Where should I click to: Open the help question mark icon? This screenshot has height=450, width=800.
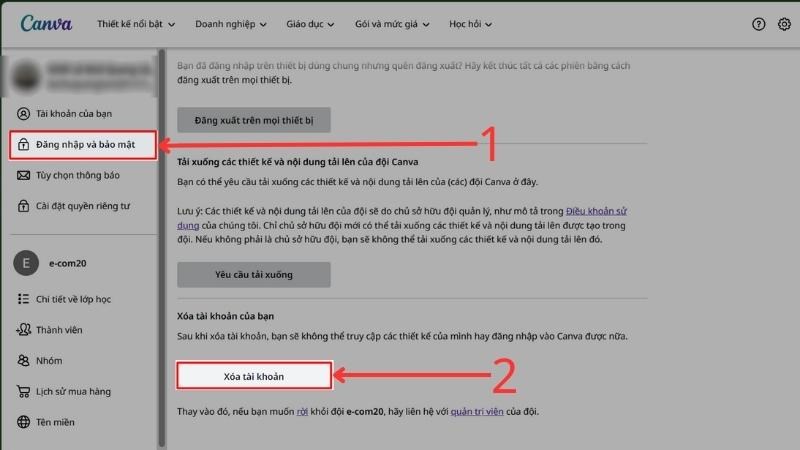tap(758, 24)
